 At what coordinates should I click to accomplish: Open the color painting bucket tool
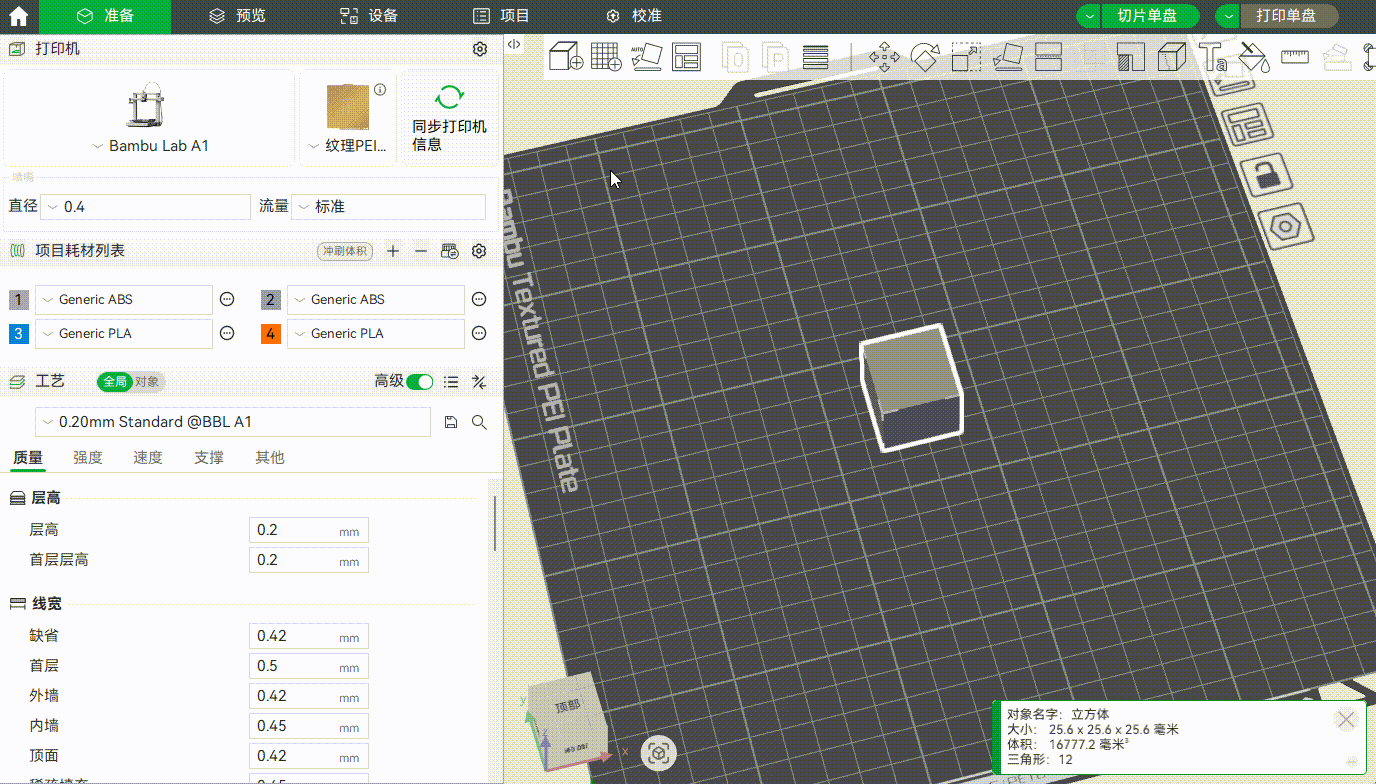[1253, 57]
